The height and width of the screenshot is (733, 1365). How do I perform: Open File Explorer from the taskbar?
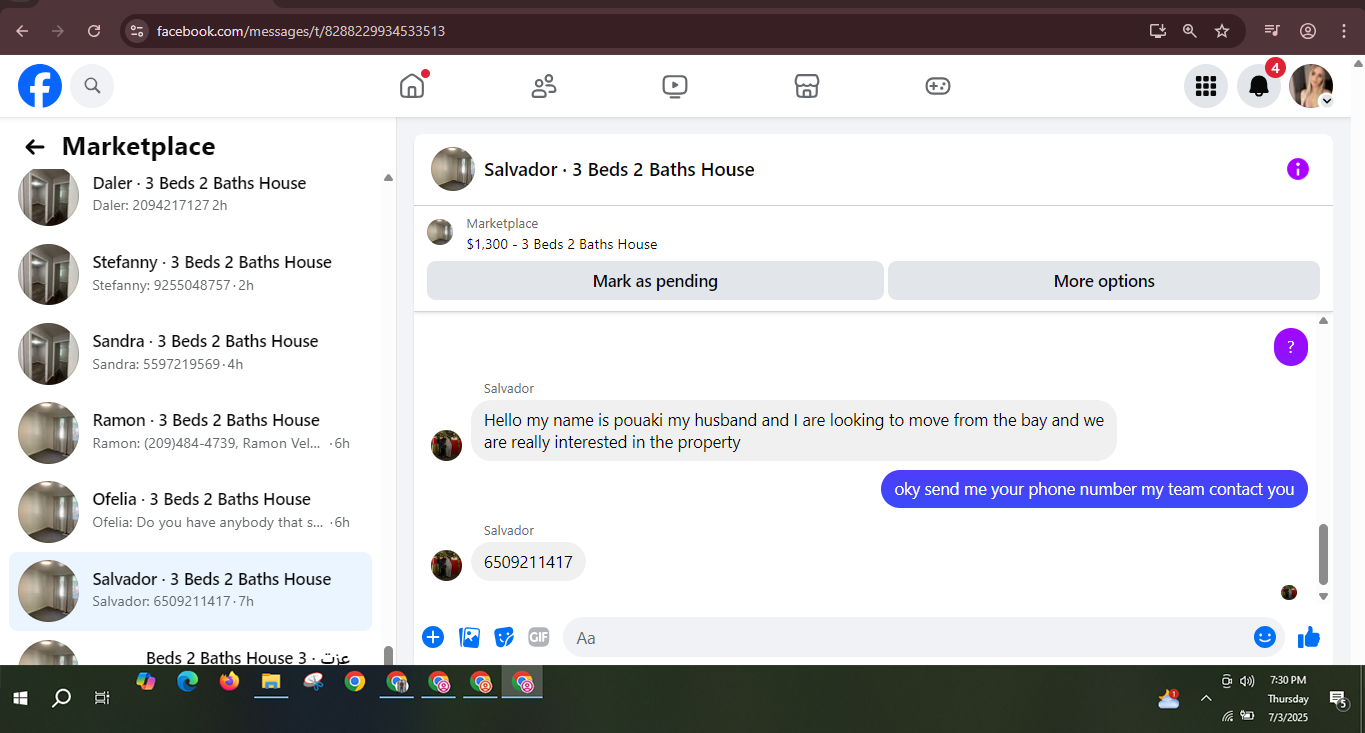271,682
